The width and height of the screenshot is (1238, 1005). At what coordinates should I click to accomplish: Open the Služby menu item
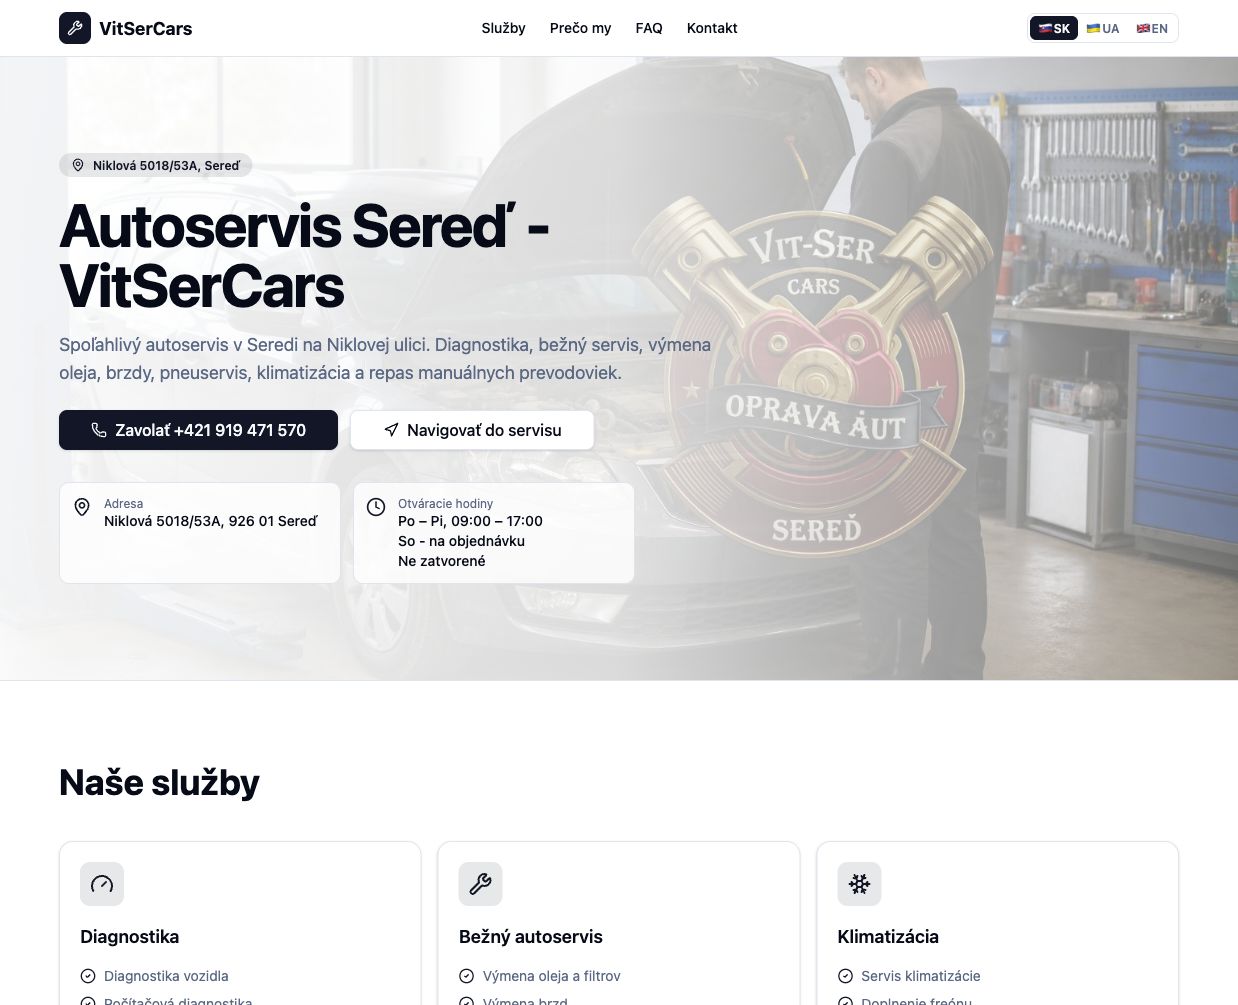tap(503, 28)
